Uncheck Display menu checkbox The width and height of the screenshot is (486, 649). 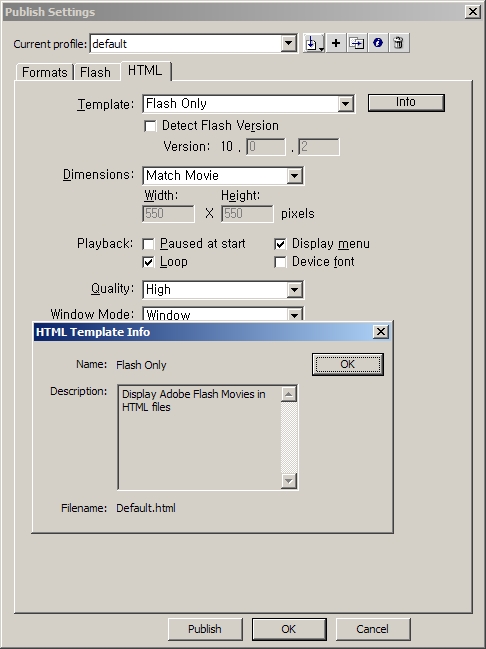pyautogui.click(x=280, y=244)
